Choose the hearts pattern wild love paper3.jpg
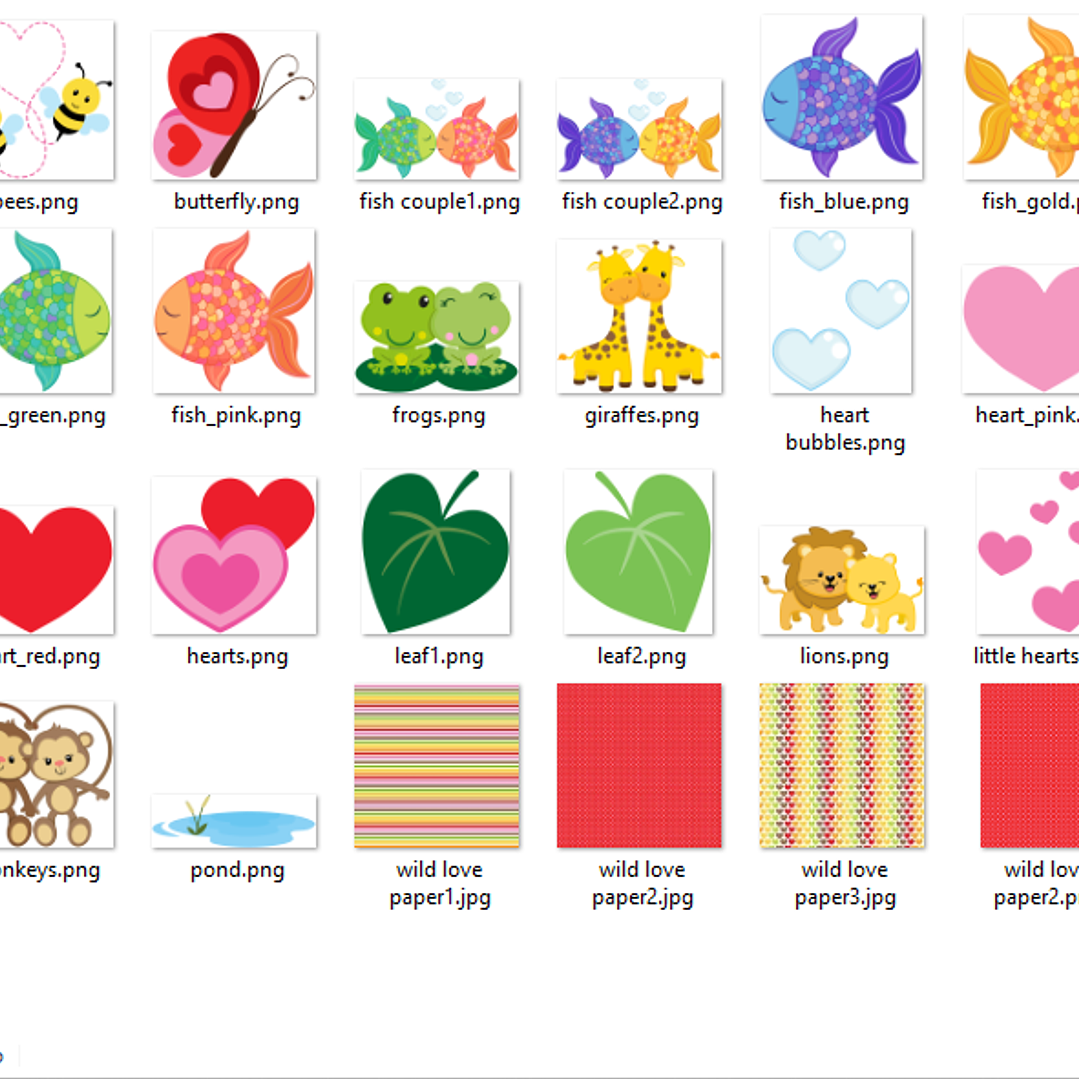Viewport: 1079px width, 1079px height. [842, 765]
